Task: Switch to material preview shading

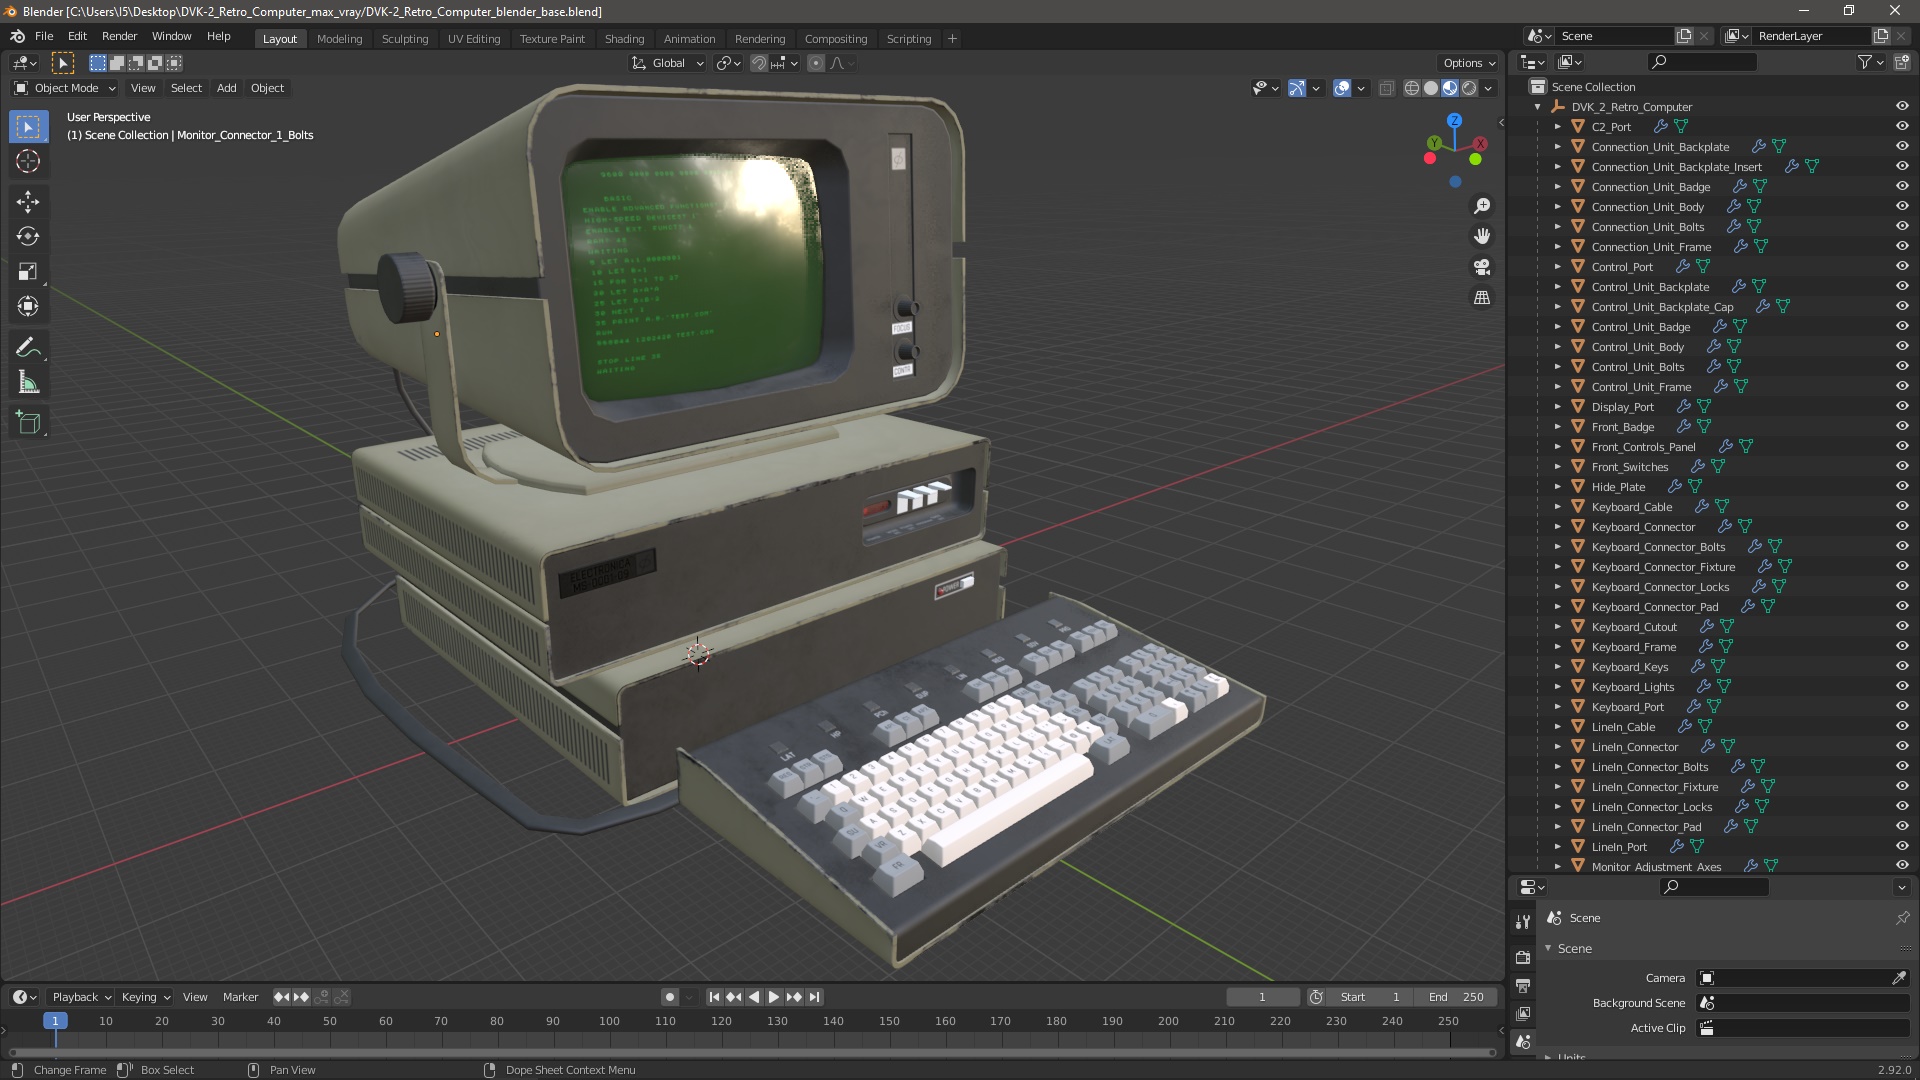Action: coord(1450,88)
